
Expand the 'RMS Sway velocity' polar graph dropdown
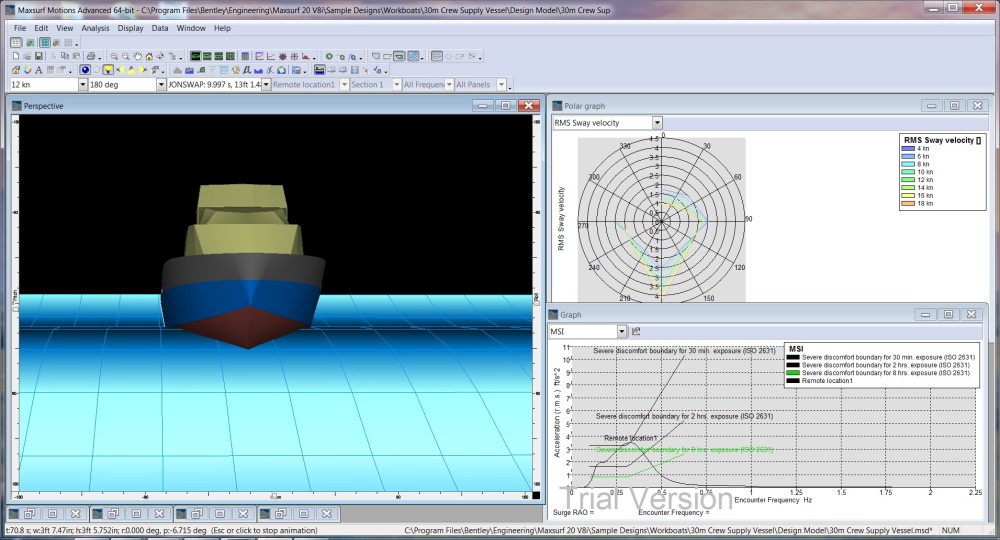[657, 122]
